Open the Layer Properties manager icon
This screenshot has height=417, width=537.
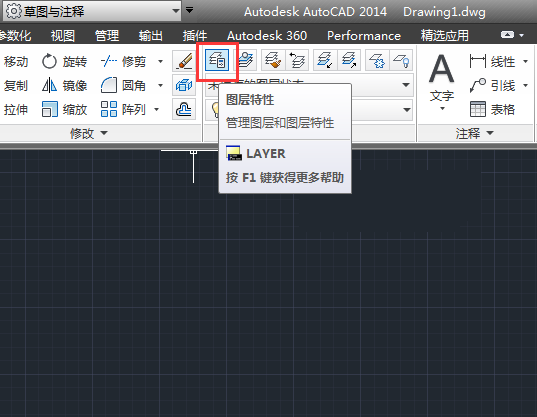click(217, 61)
